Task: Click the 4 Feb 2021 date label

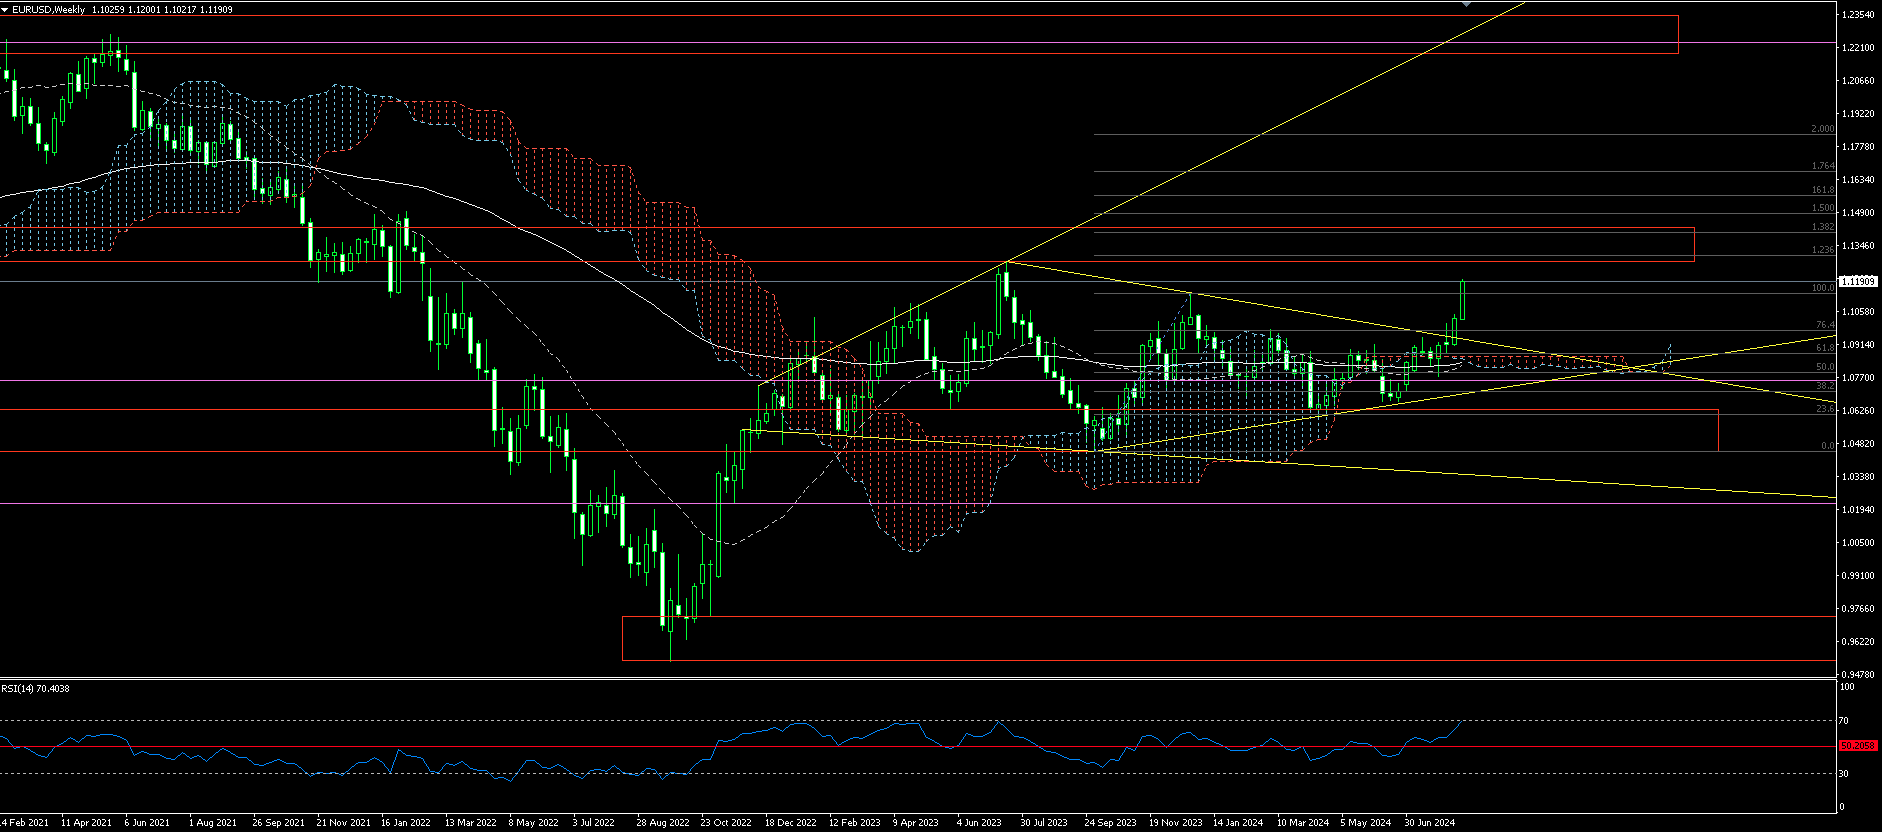Action: coord(24,823)
